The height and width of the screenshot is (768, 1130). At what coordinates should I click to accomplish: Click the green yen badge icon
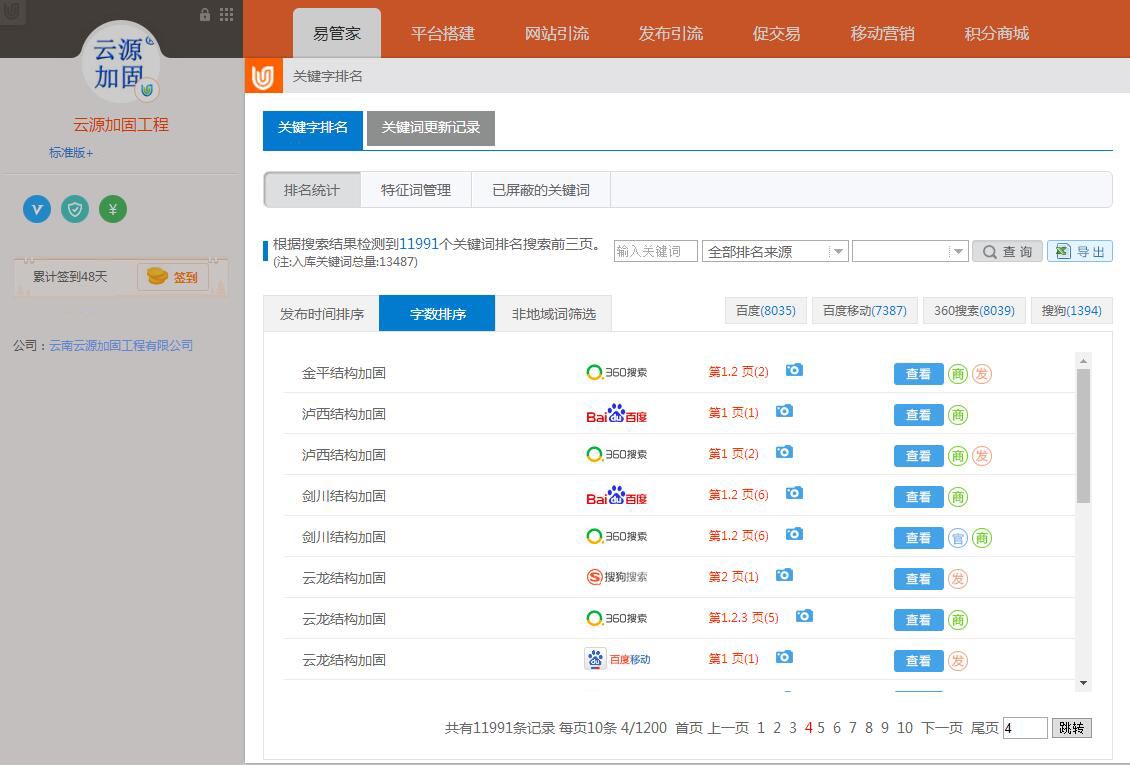tap(112, 210)
